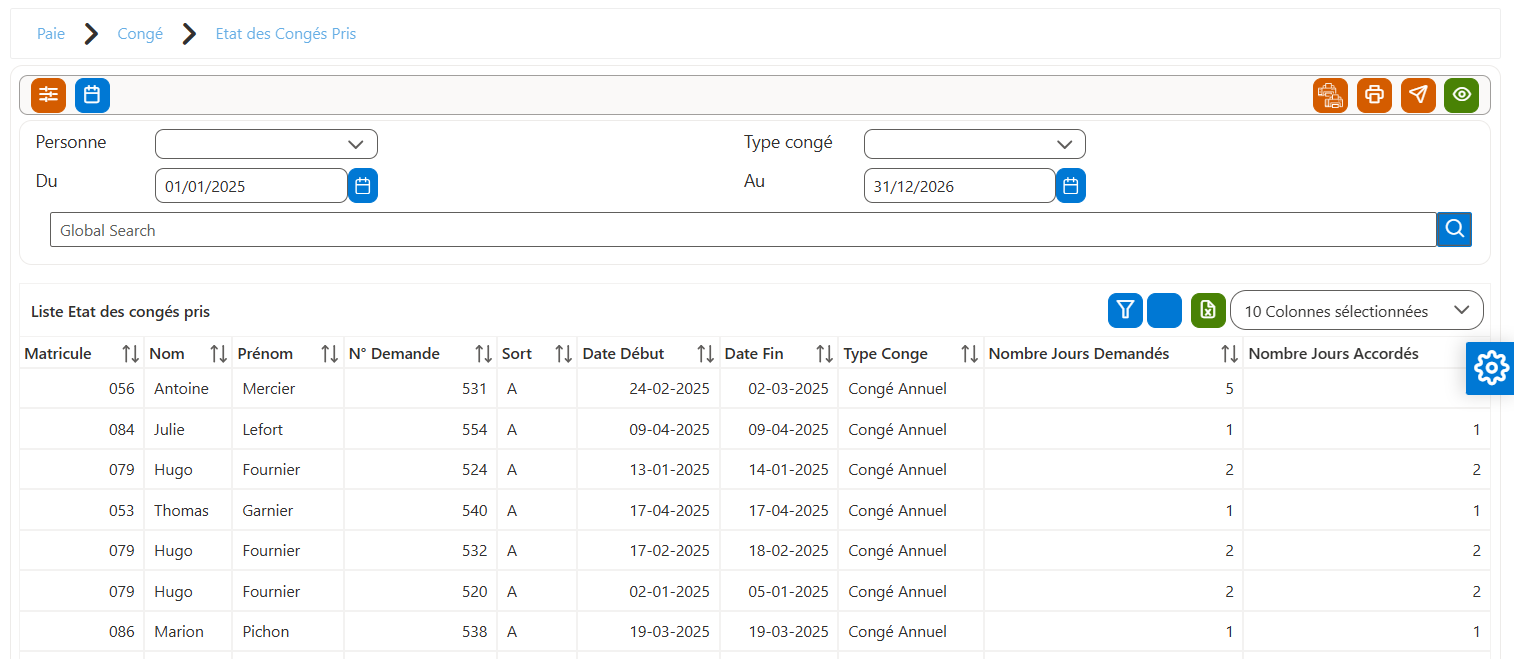The height and width of the screenshot is (659, 1514).
Task: Open the Au date calendar picker
Action: [x=1071, y=186]
